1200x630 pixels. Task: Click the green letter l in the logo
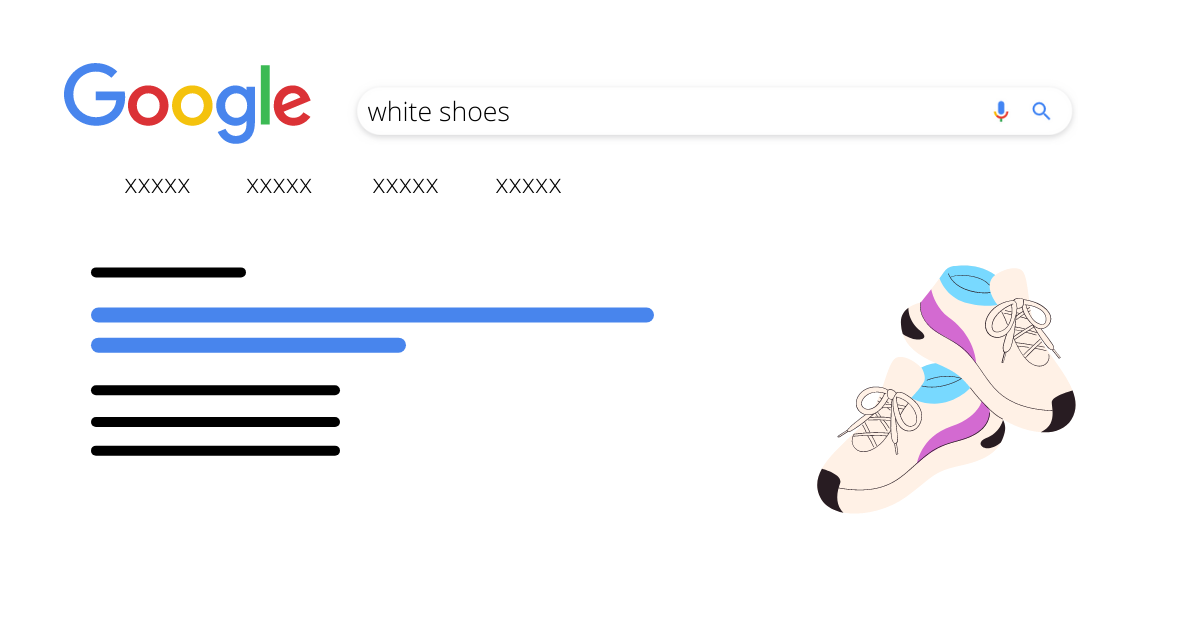click(266, 95)
